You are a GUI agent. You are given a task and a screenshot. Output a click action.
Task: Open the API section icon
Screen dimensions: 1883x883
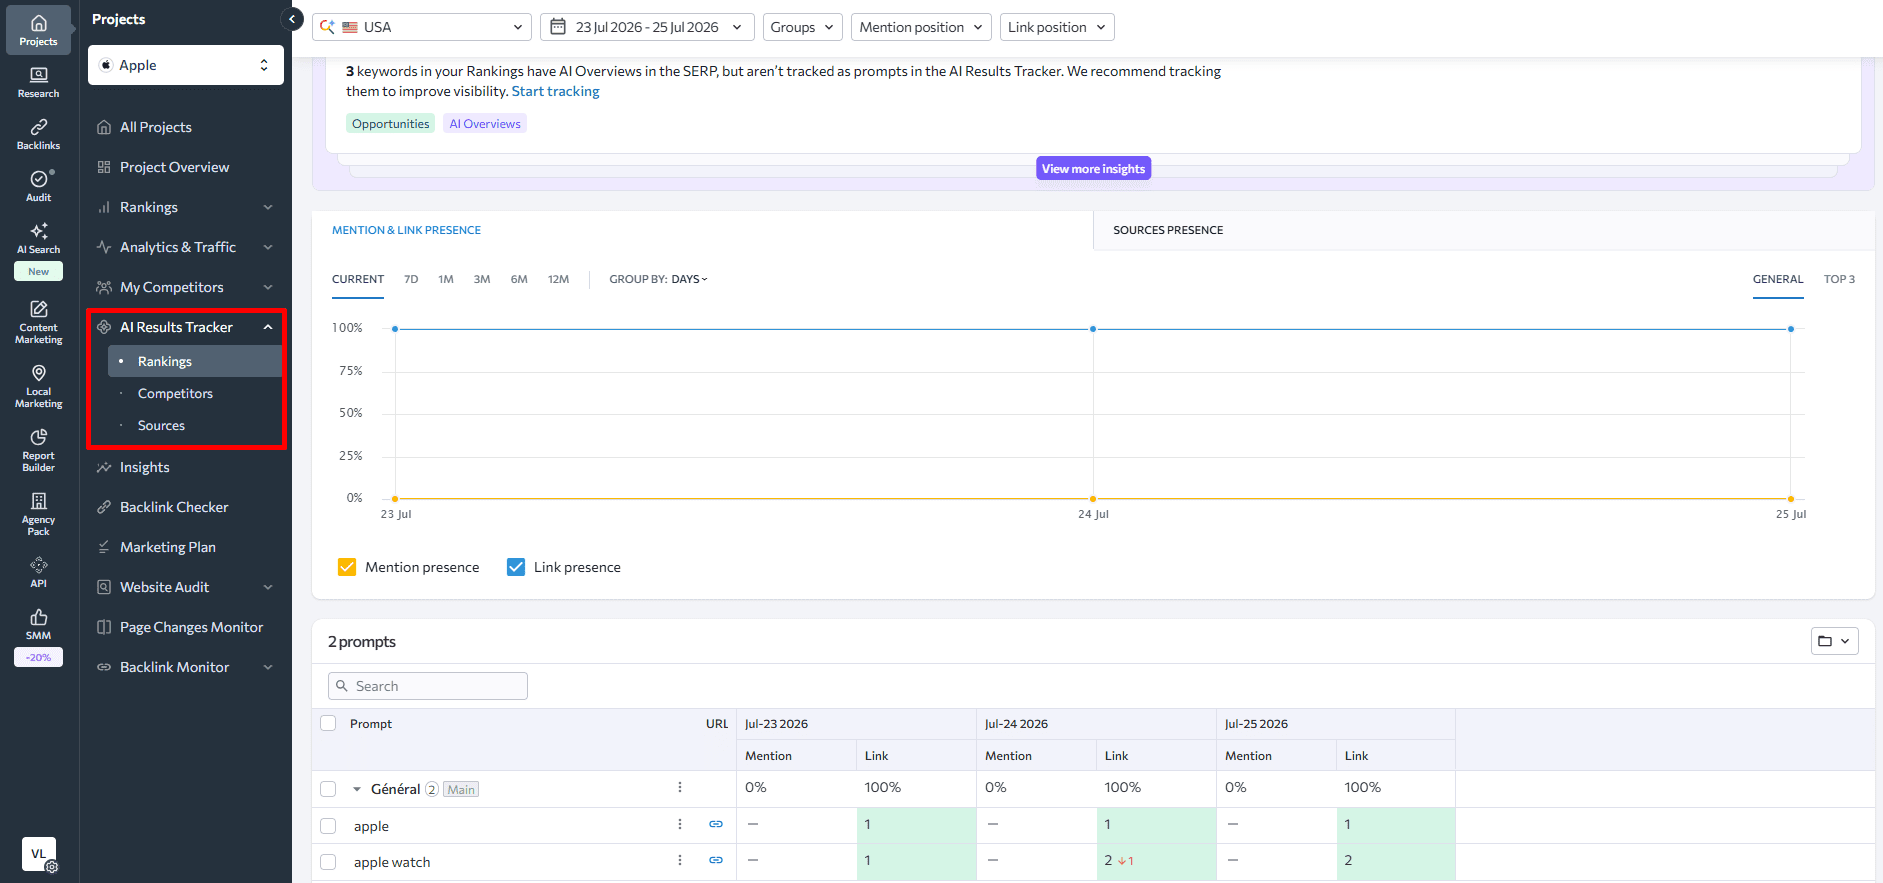(38, 572)
